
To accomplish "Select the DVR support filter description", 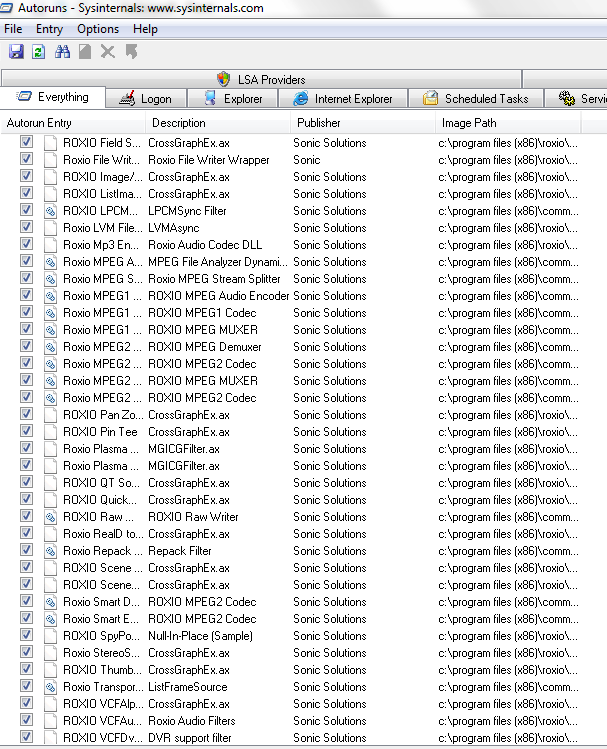I will tap(190, 738).
